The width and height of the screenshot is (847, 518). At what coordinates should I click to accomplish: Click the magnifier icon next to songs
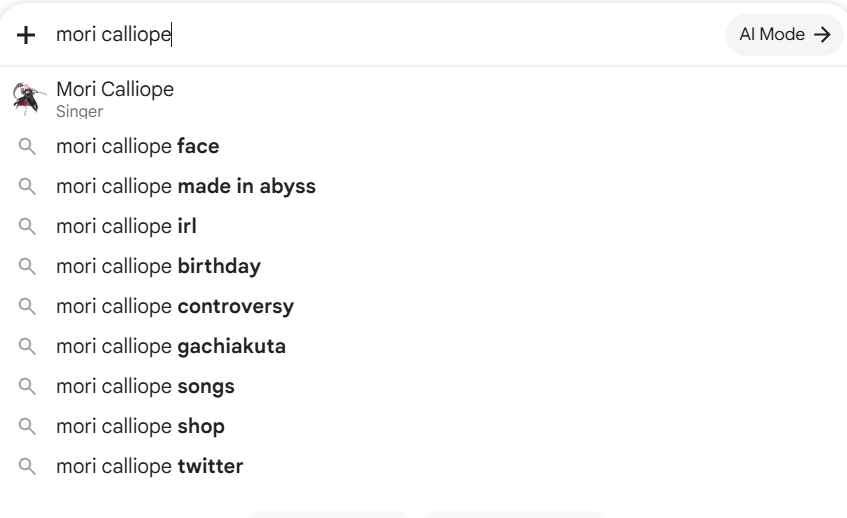[27, 386]
